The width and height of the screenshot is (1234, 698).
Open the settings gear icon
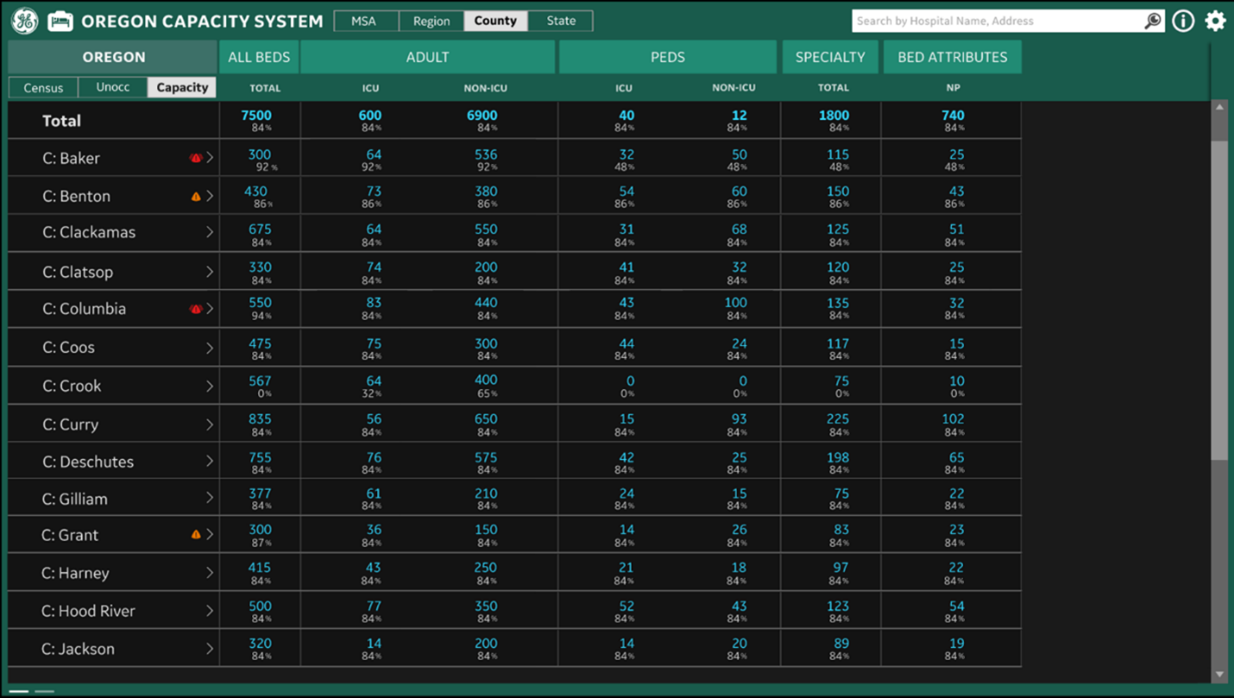[x=1215, y=20]
